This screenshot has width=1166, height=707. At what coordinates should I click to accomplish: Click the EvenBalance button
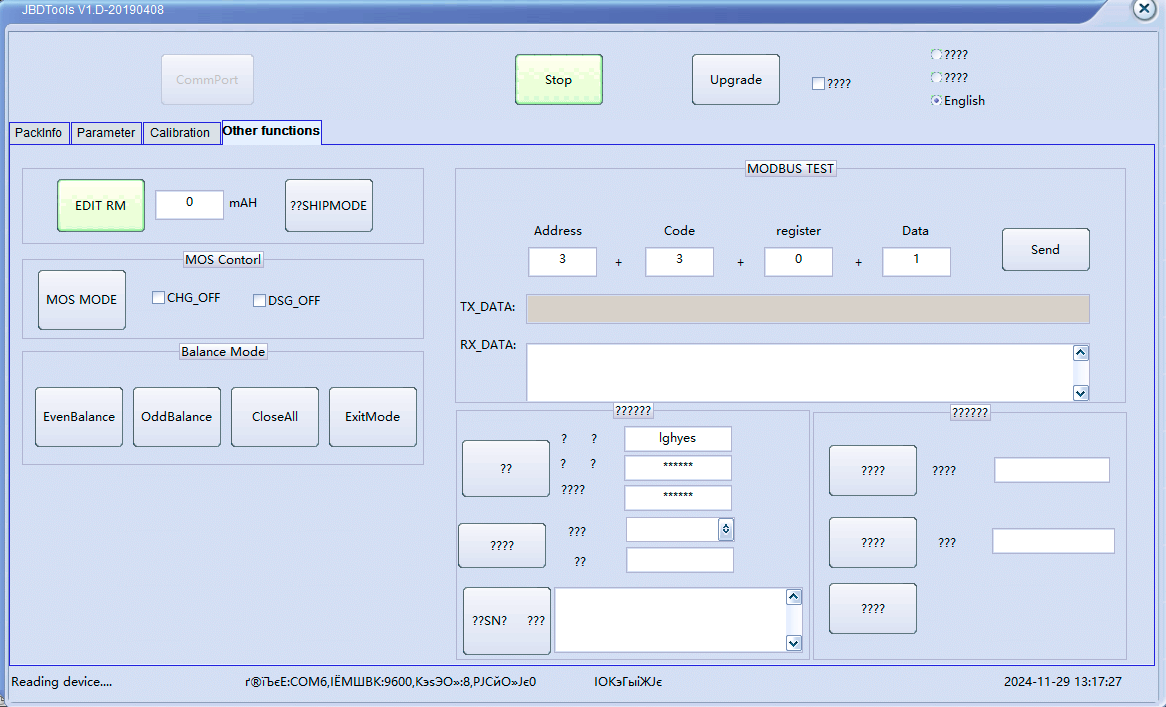click(x=79, y=416)
